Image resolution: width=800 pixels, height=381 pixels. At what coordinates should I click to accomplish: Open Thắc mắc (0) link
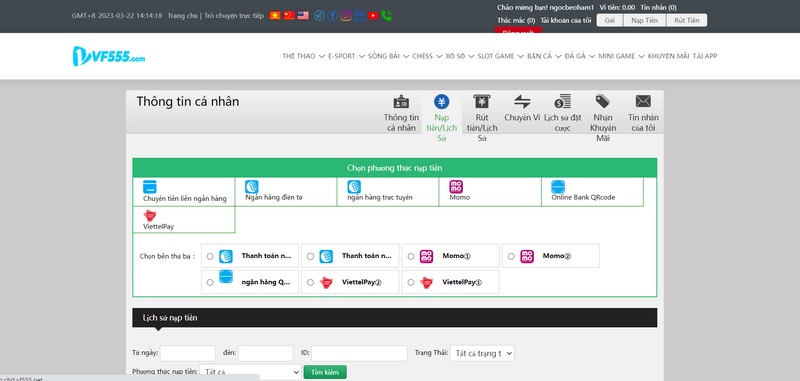pyautogui.click(x=516, y=20)
